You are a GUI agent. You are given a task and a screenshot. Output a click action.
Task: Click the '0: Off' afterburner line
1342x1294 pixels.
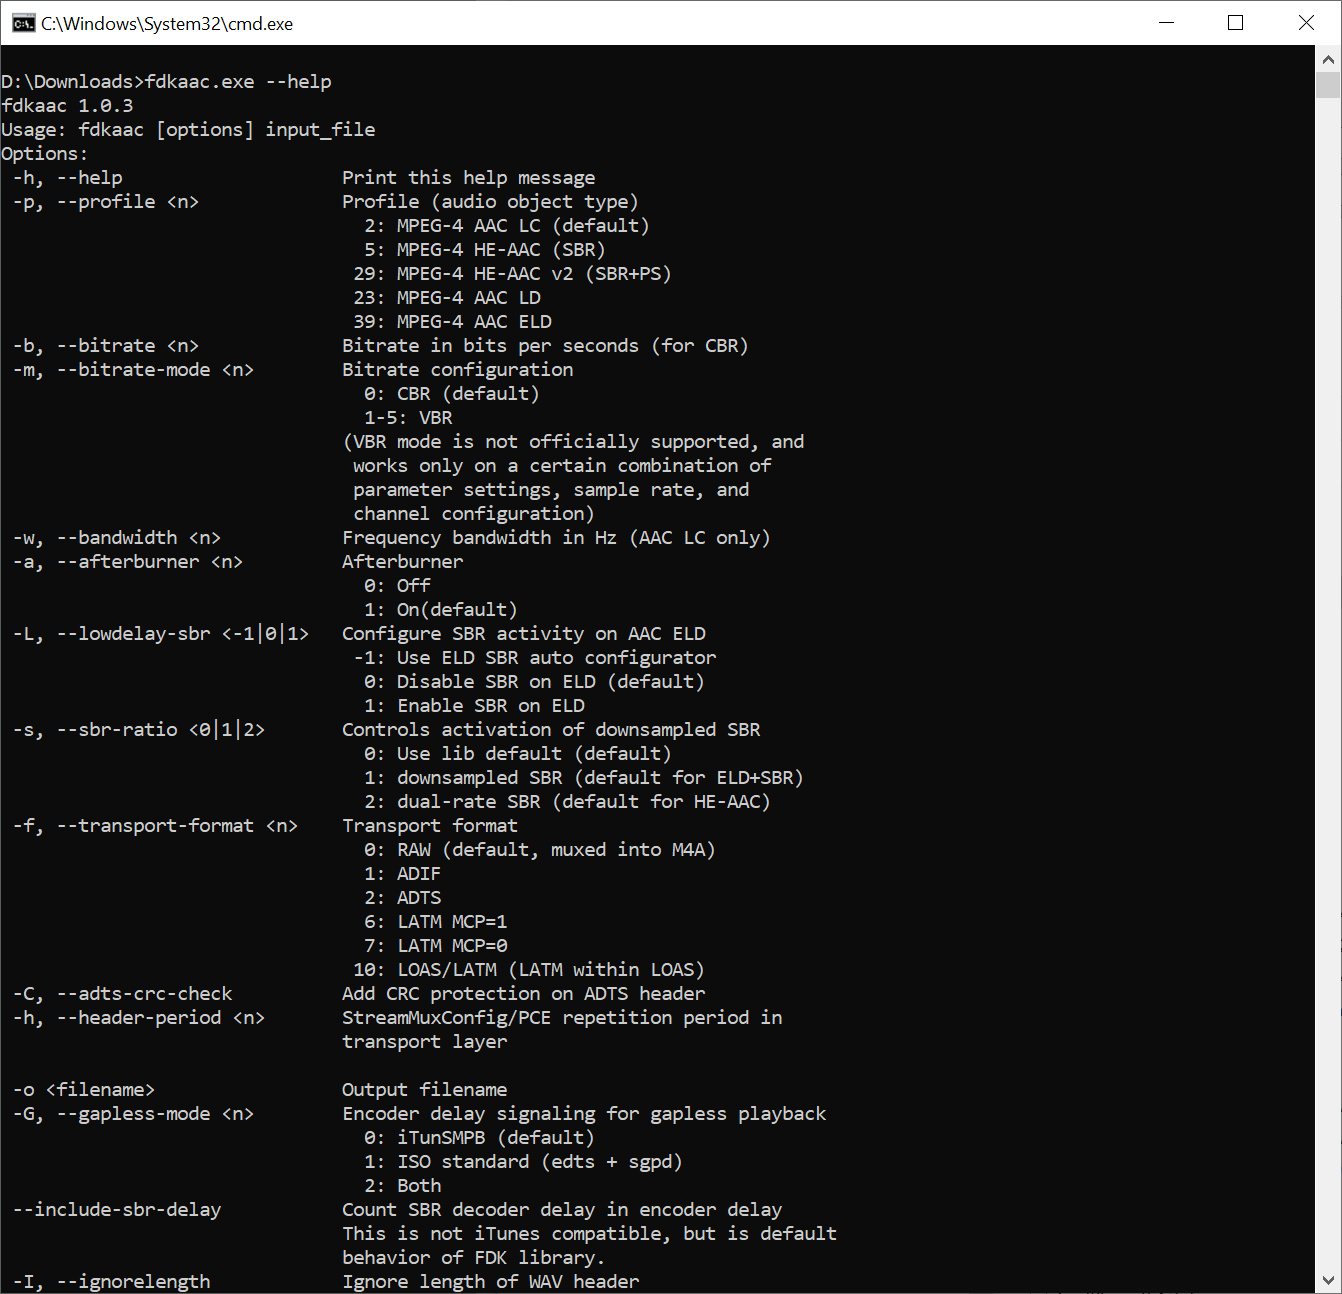click(x=397, y=586)
